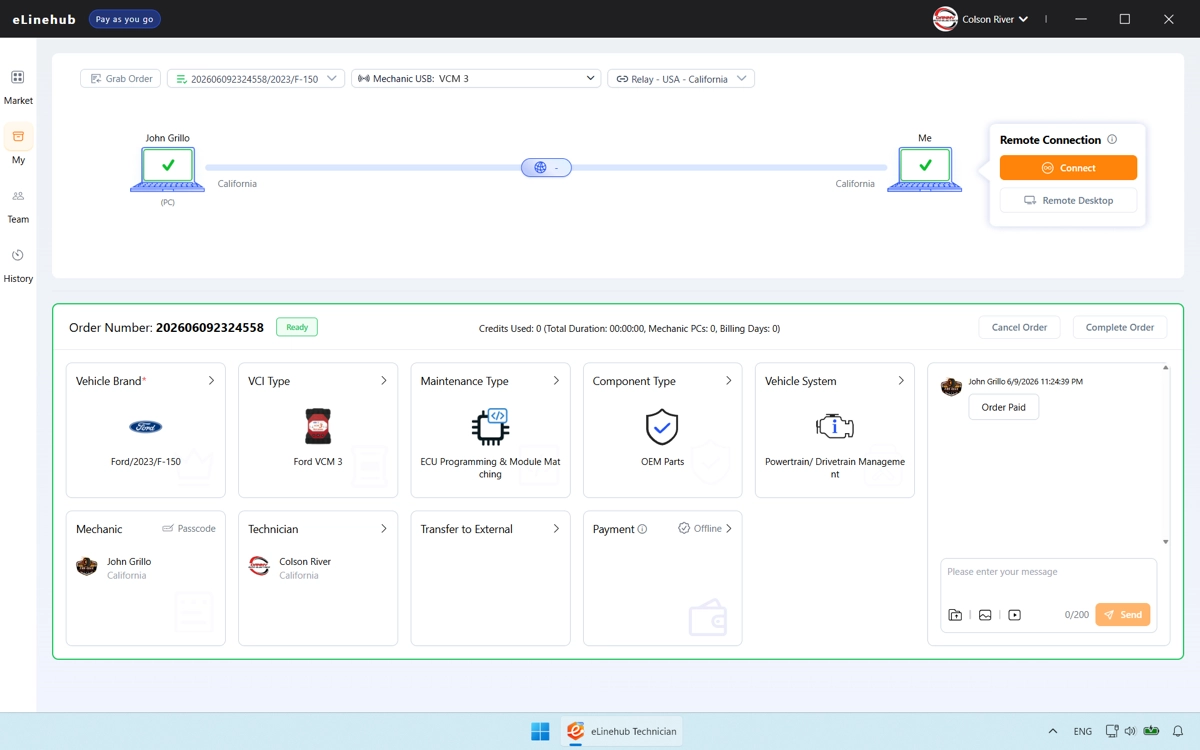Click the ENG language indicator
The image size is (1200, 750).
click(x=1083, y=731)
